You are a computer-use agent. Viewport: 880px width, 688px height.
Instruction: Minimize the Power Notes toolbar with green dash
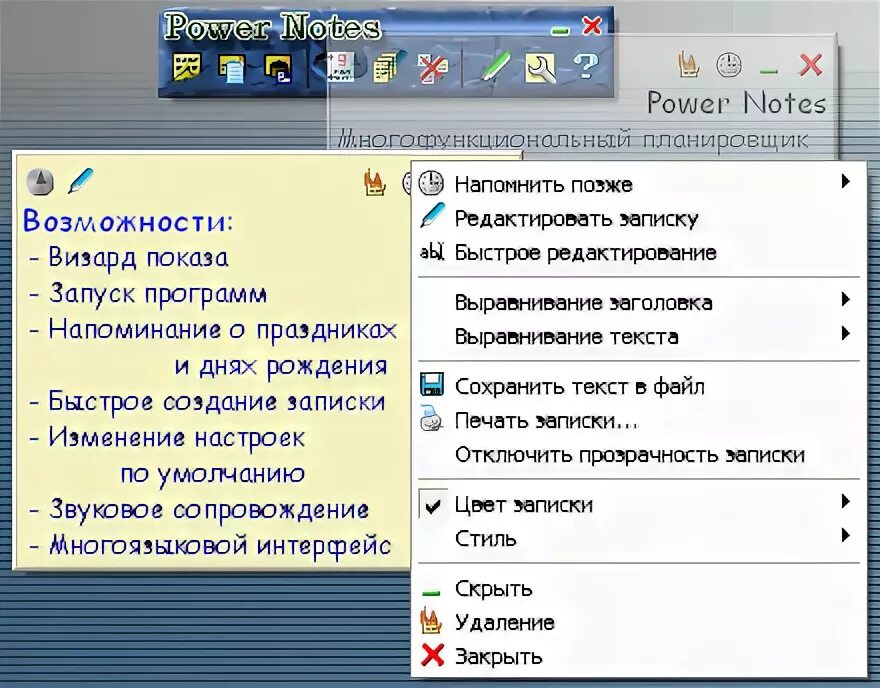point(560,31)
